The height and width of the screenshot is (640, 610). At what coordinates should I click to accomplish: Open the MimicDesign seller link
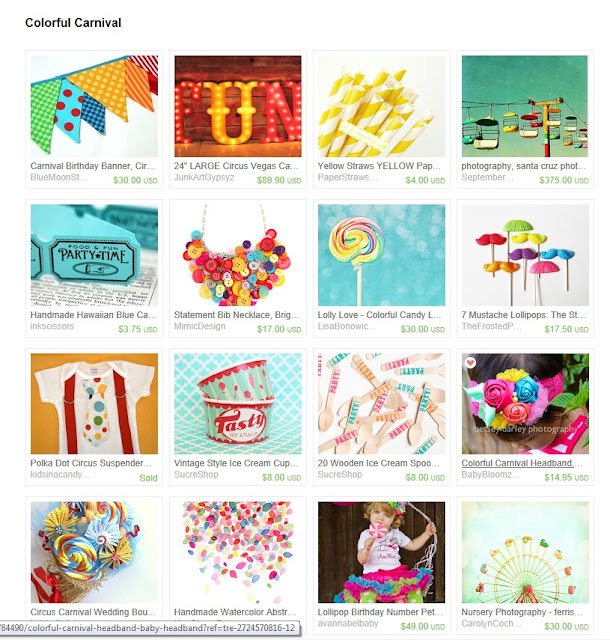coord(200,326)
